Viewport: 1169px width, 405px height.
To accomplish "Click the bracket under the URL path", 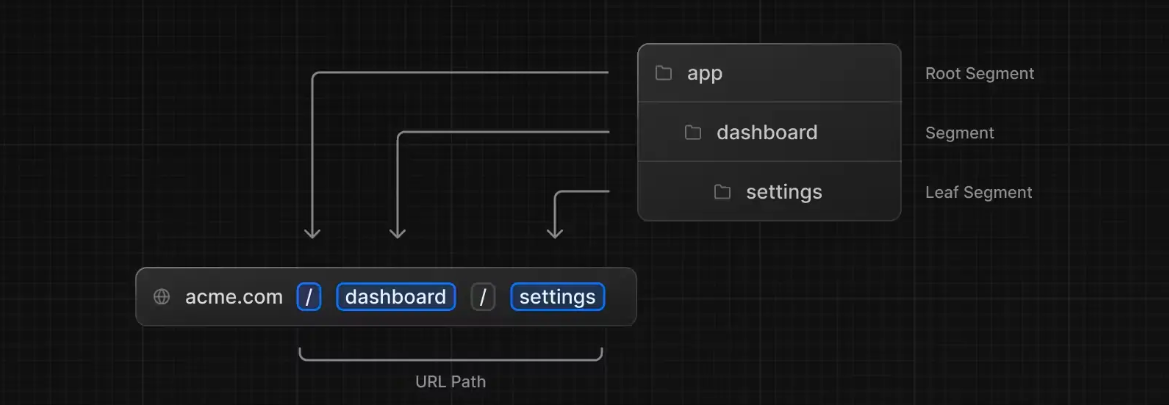I will [x=450, y=354].
